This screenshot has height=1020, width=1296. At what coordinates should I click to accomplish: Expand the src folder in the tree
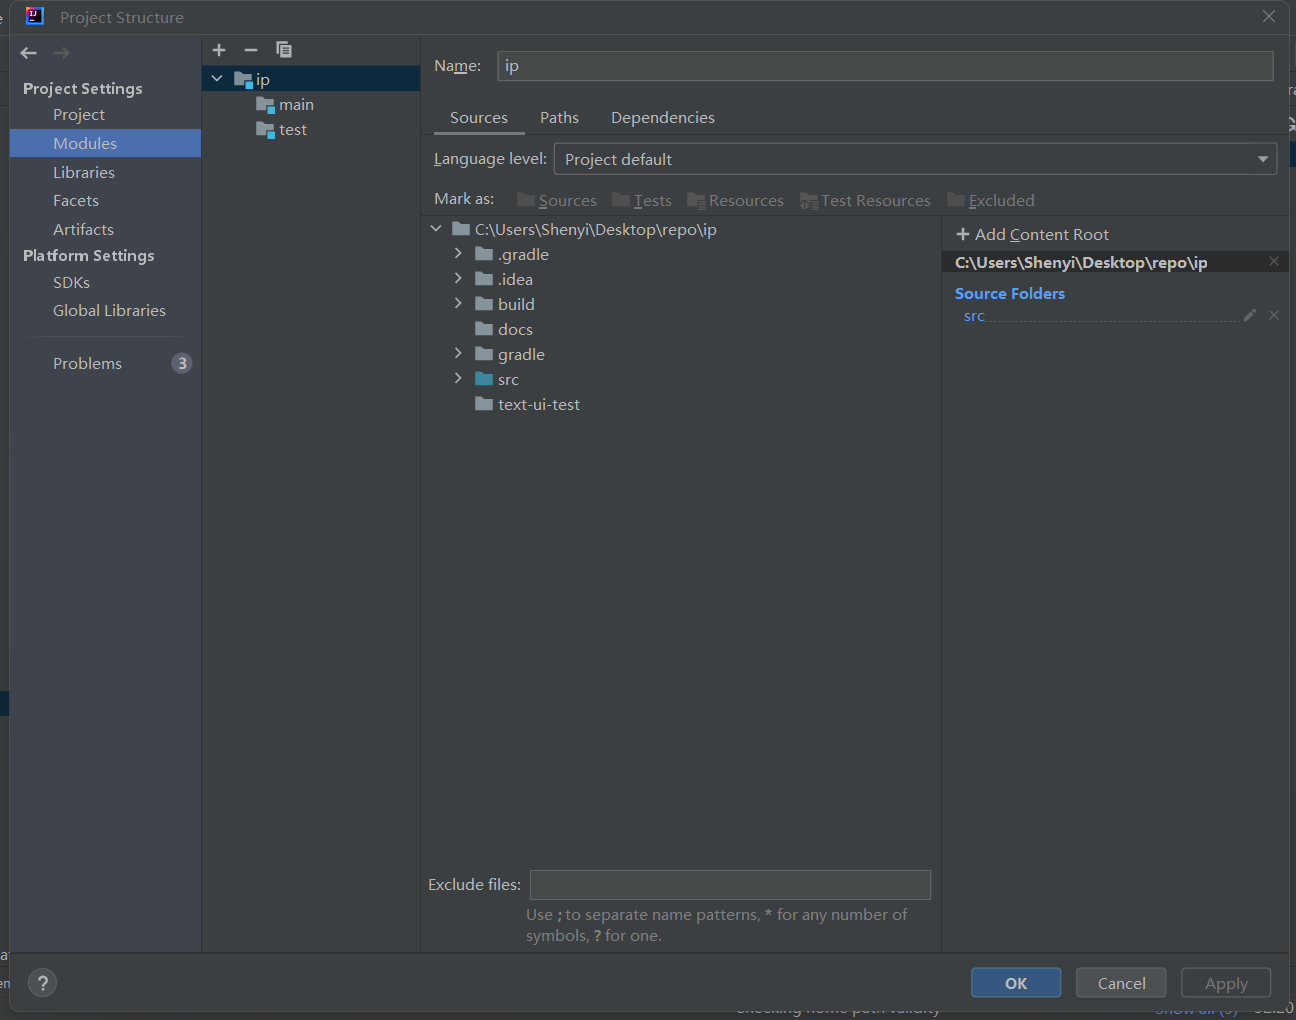pos(458,379)
